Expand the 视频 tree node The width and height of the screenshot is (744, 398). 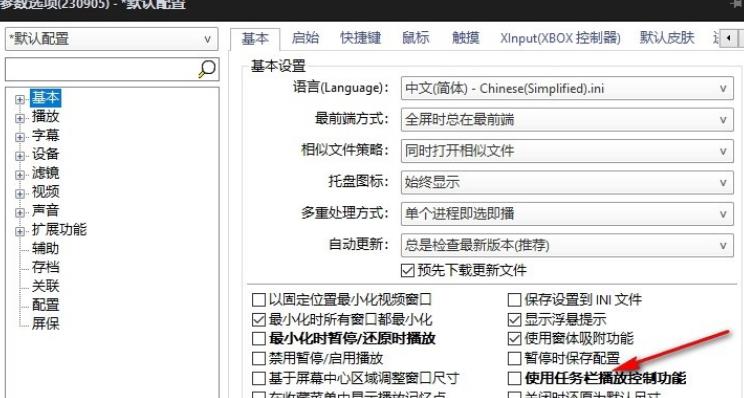20,194
